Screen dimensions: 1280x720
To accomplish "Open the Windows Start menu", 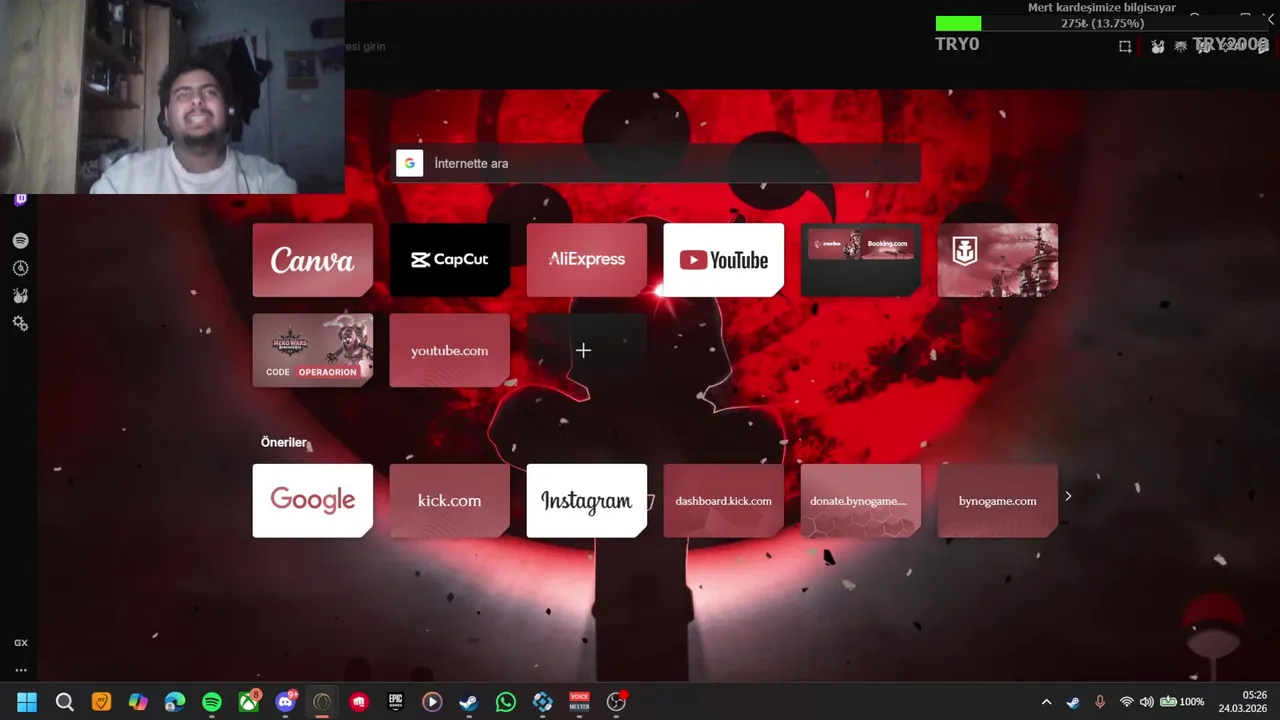I will tap(27, 702).
